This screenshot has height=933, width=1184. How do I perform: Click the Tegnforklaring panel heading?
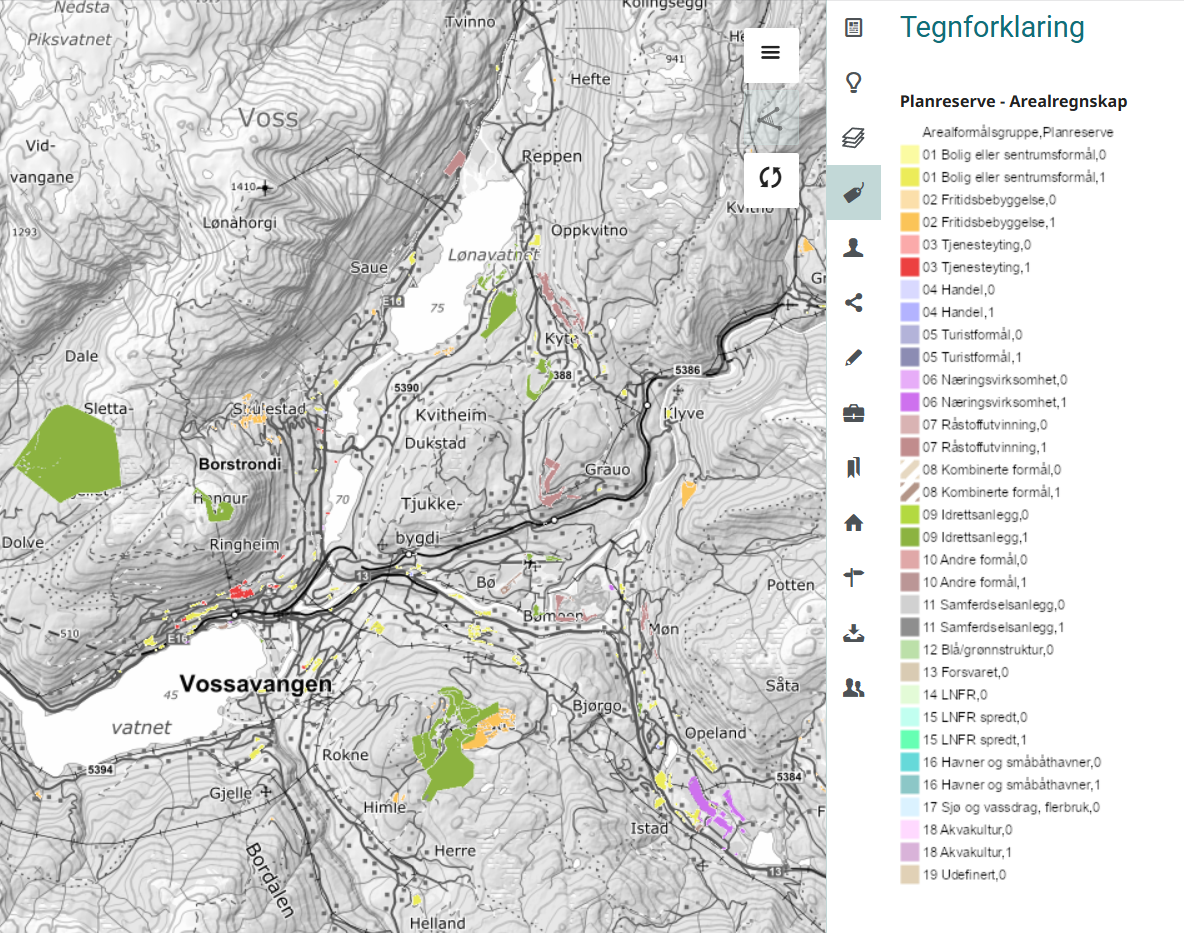(992, 27)
